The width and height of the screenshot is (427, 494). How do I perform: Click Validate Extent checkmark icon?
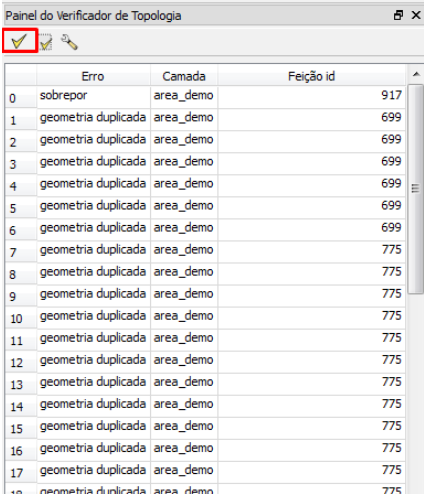click(x=46, y=42)
